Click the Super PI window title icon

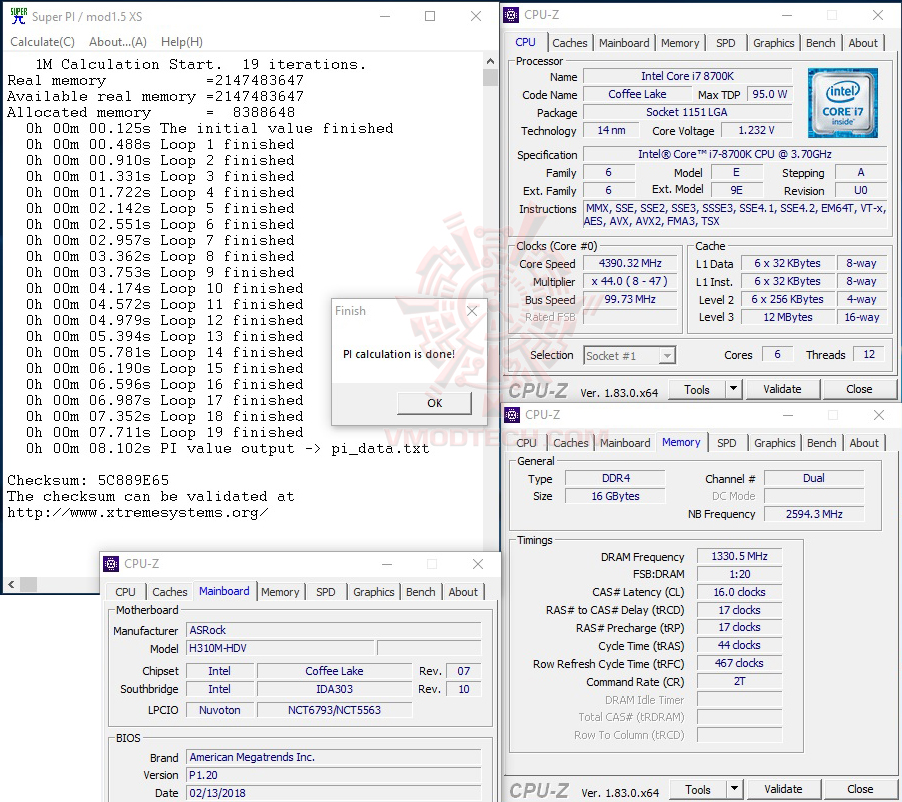[18, 16]
